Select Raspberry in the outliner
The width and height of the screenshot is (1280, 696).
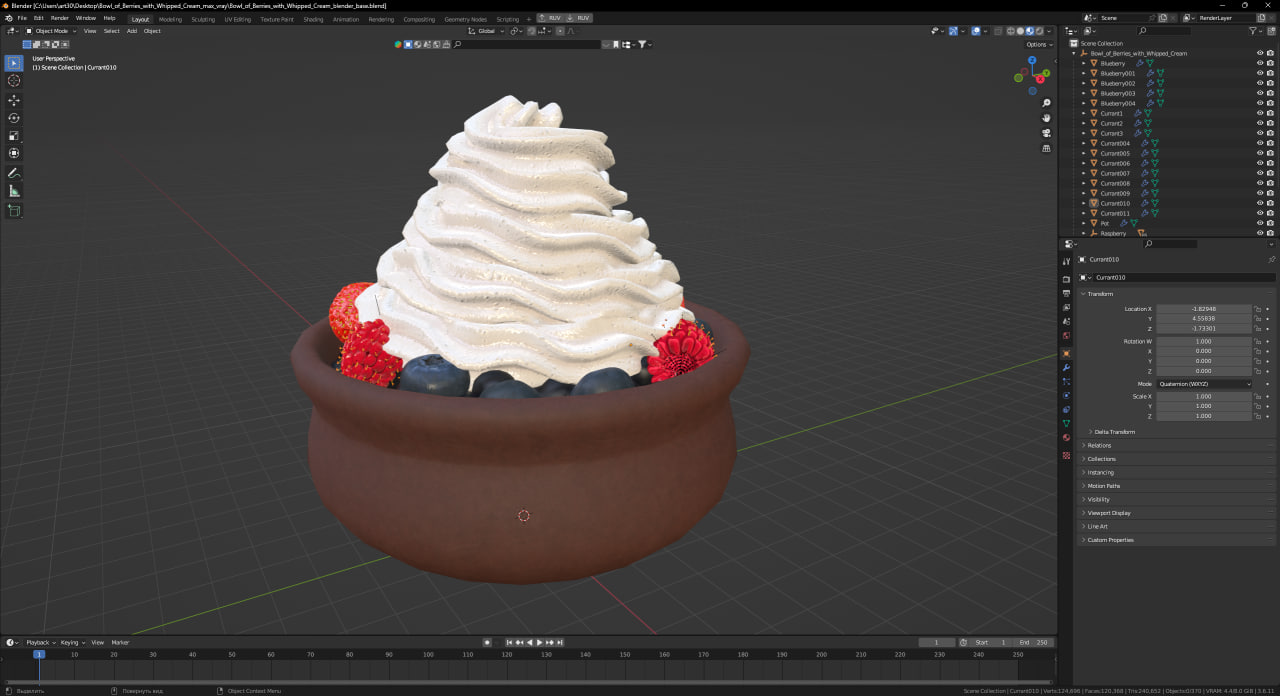(1113, 233)
